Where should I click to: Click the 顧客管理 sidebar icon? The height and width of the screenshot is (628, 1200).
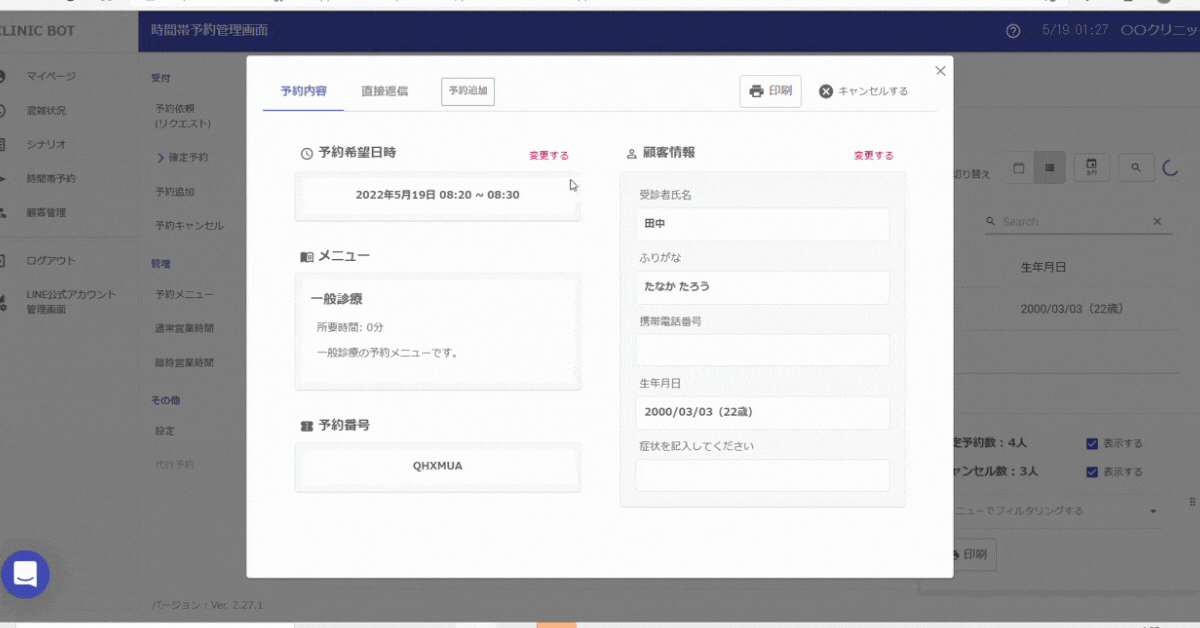(x=3, y=213)
